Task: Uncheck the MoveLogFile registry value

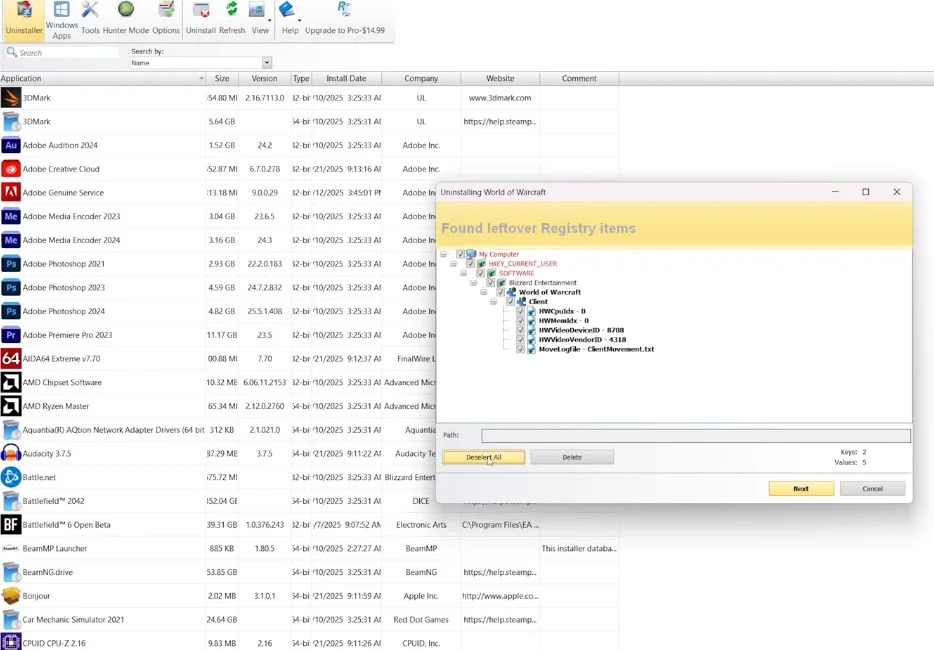Action: pos(521,349)
